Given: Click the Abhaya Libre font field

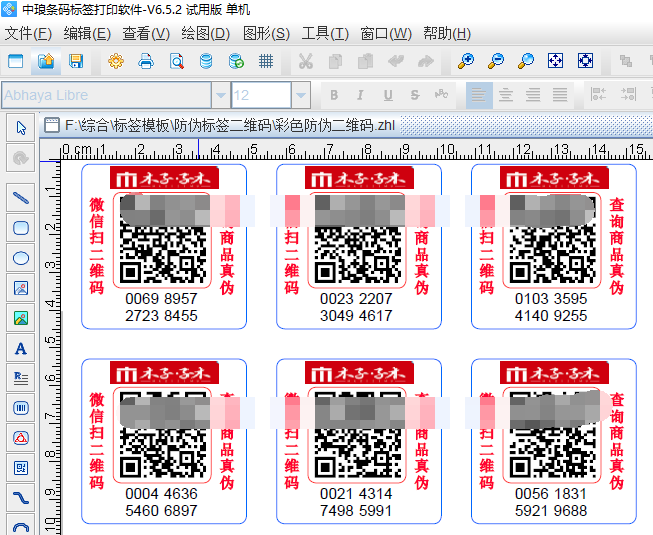Looking at the screenshot, I should [107, 95].
